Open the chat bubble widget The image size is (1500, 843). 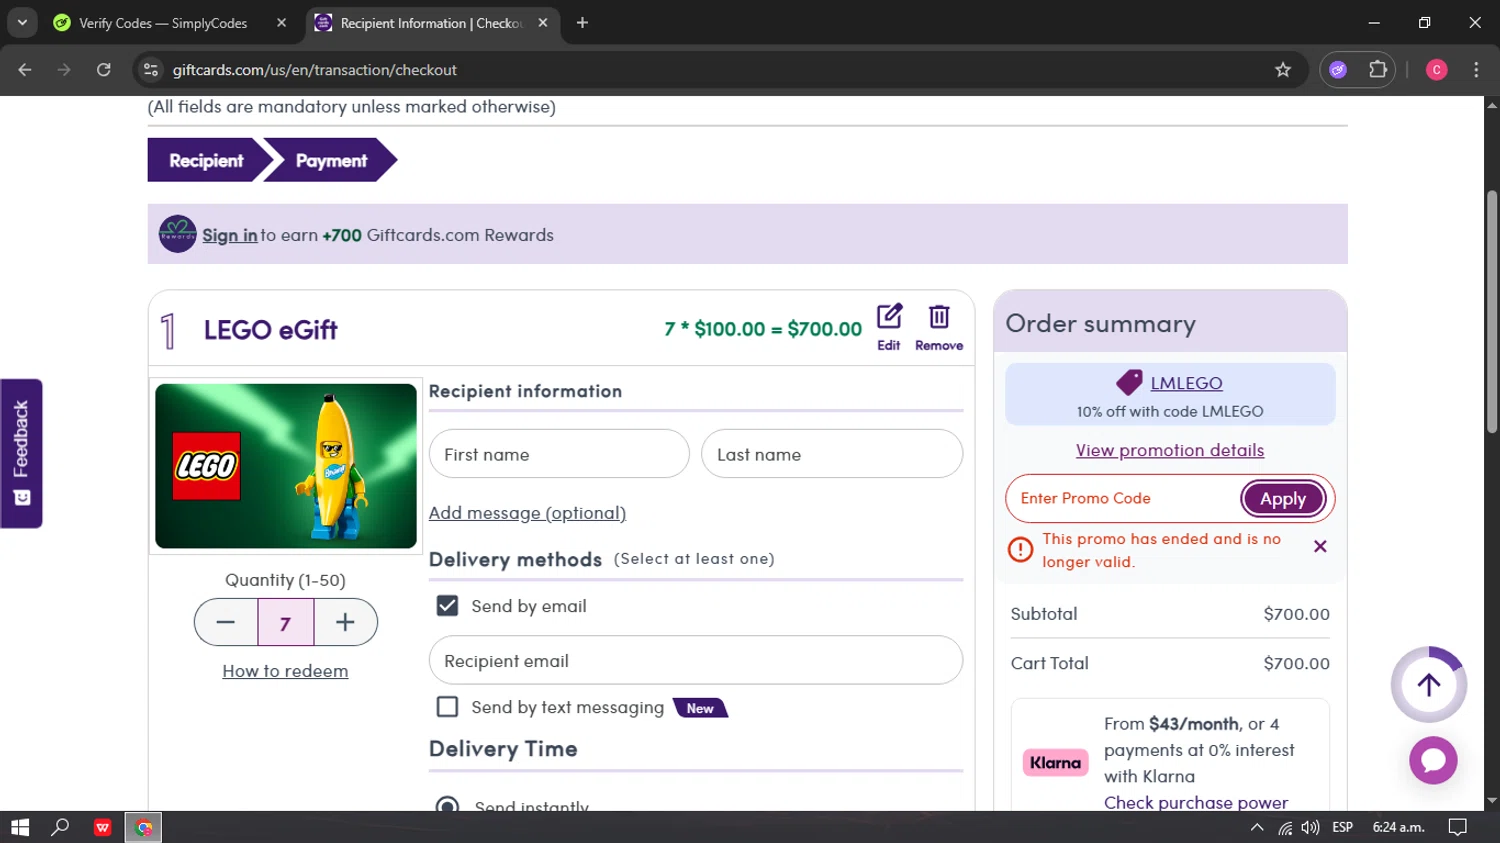(1433, 760)
